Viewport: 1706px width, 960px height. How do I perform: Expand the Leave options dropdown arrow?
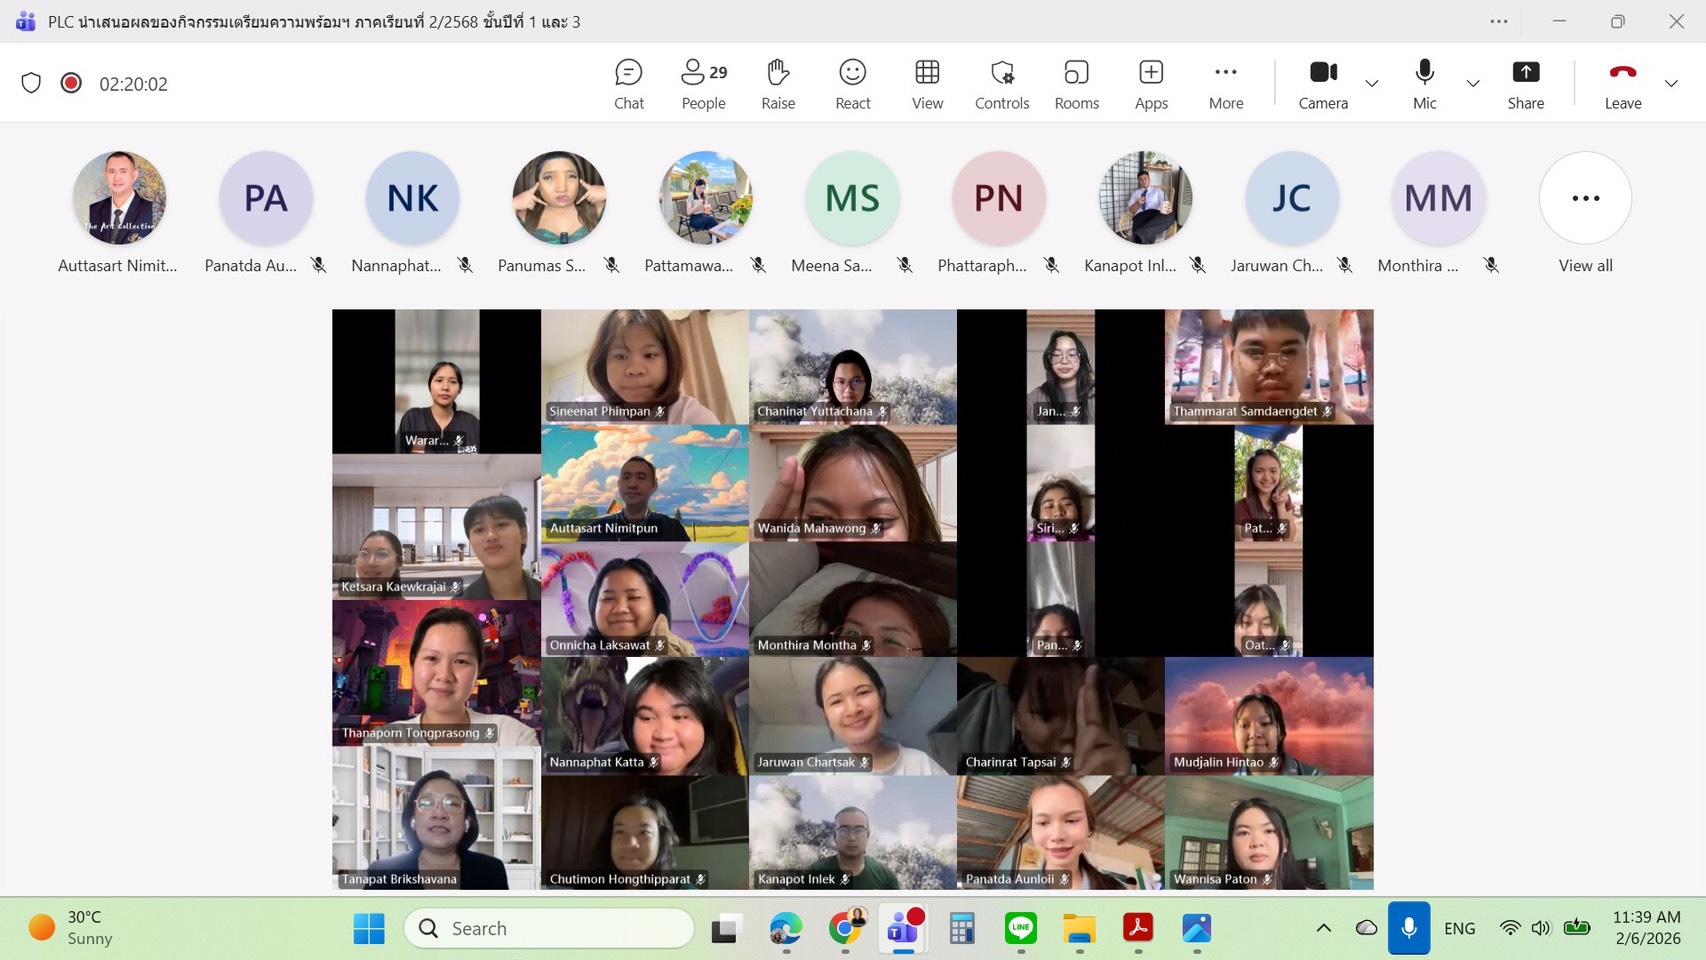(x=1671, y=84)
